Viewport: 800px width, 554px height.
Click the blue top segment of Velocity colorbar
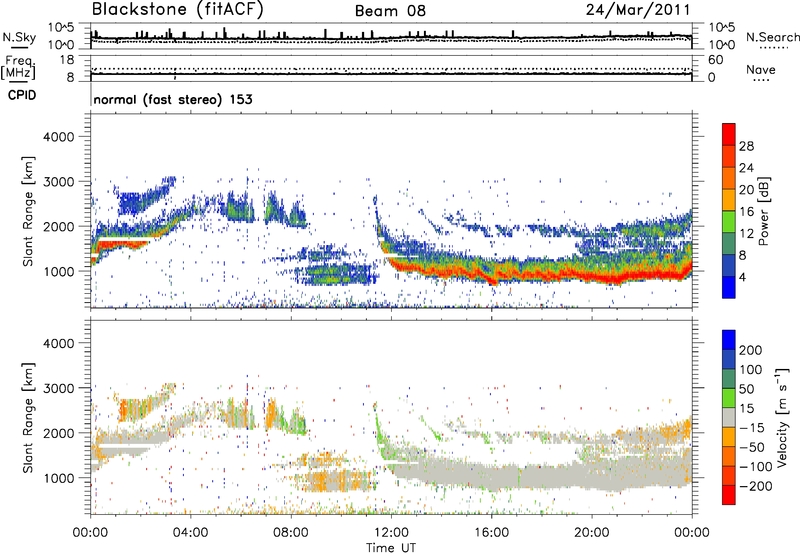pos(729,340)
